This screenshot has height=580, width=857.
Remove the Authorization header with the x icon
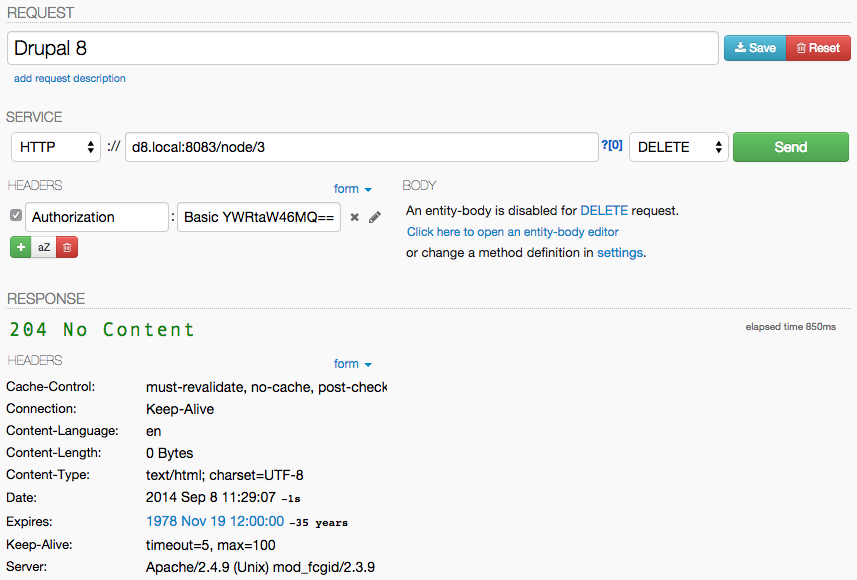pos(354,217)
